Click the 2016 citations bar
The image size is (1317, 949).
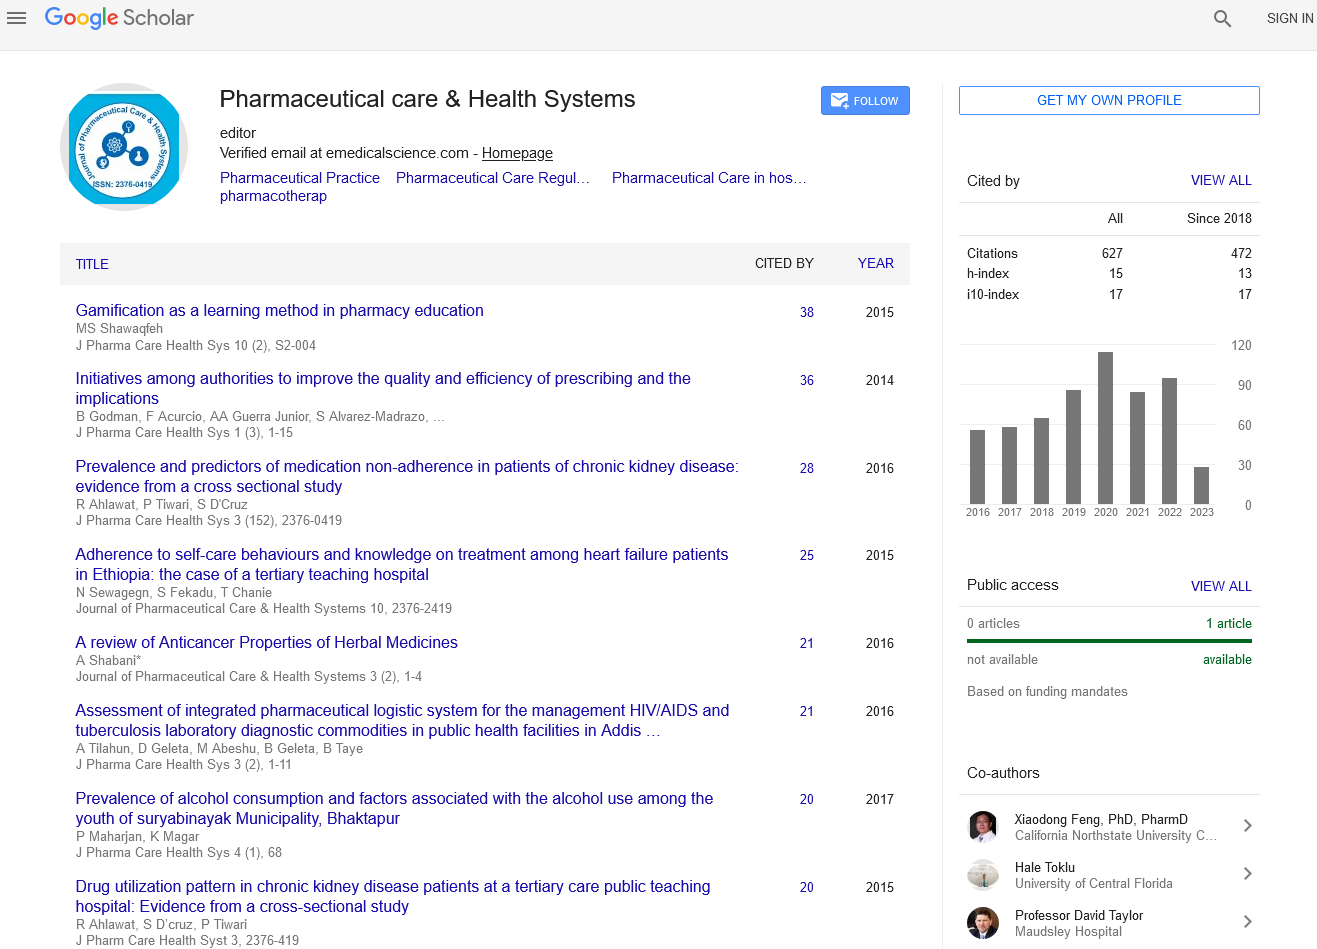(978, 467)
